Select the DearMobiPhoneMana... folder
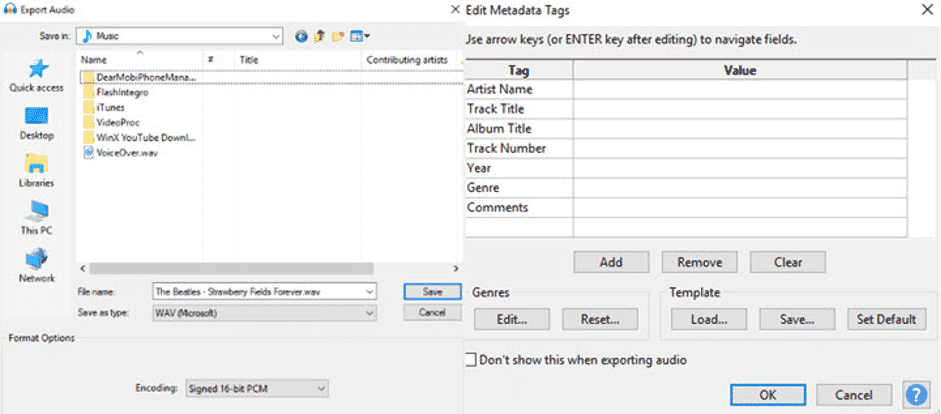The height and width of the screenshot is (414, 941). point(140,77)
